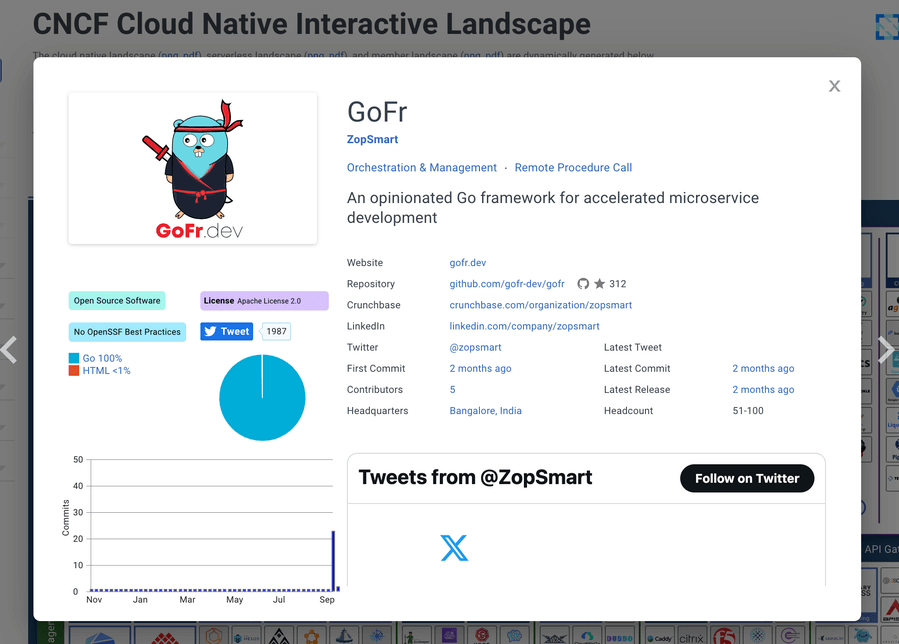Click the Tweet button

(x=226, y=331)
